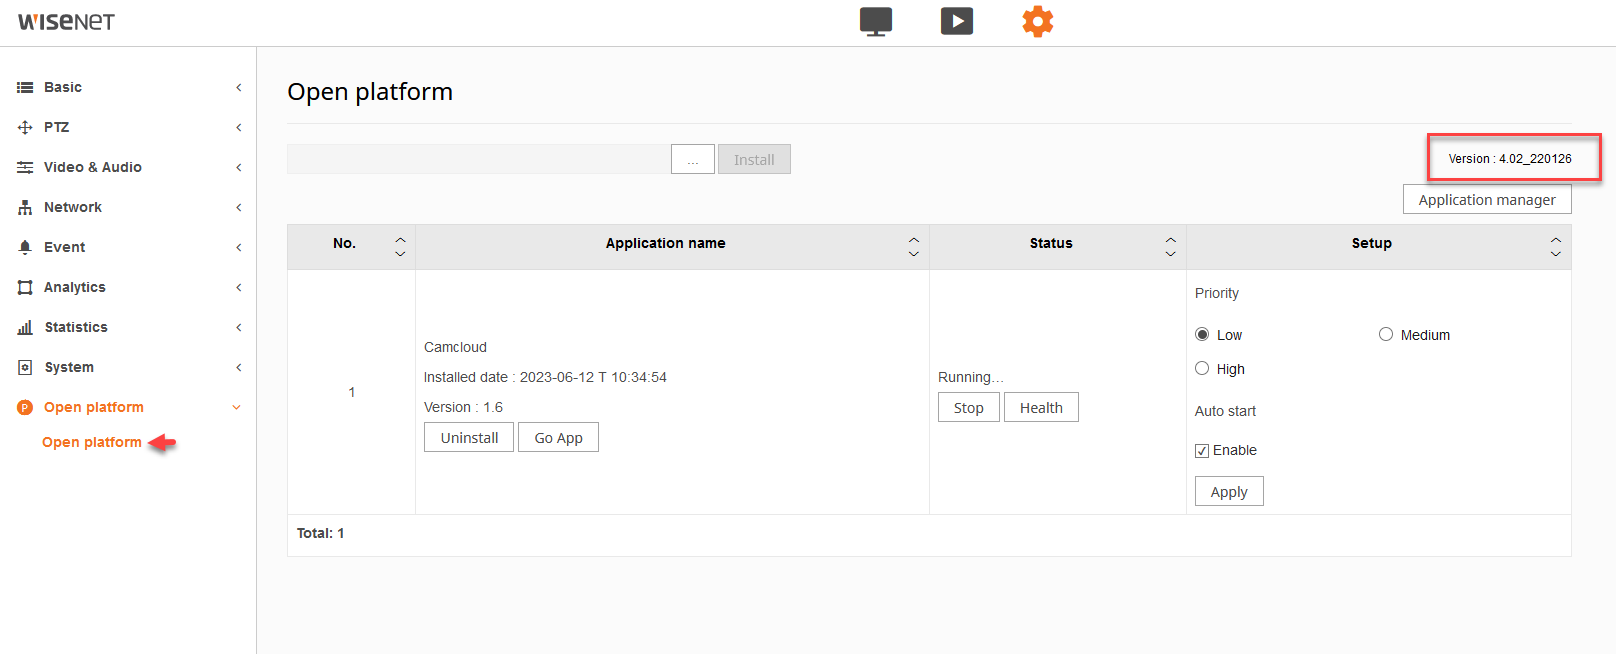The height and width of the screenshot is (654, 1616).
Task: Open the live monitor view icon
Action: pos(876,21)
